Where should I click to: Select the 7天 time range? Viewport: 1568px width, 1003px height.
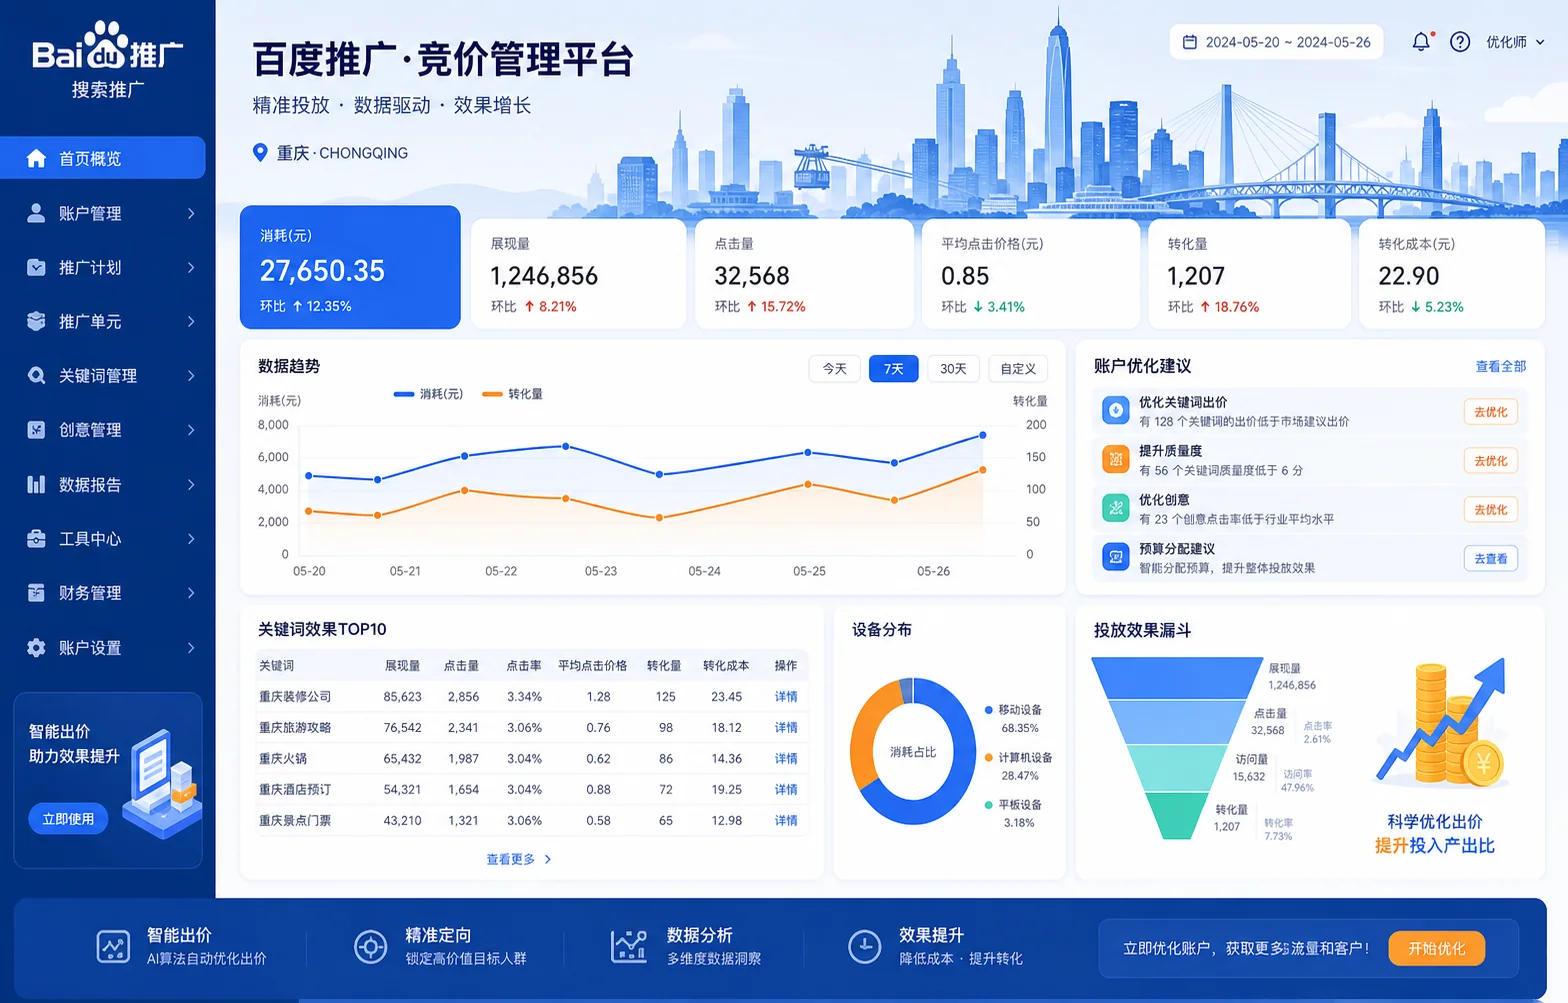[x=894, y=369]
